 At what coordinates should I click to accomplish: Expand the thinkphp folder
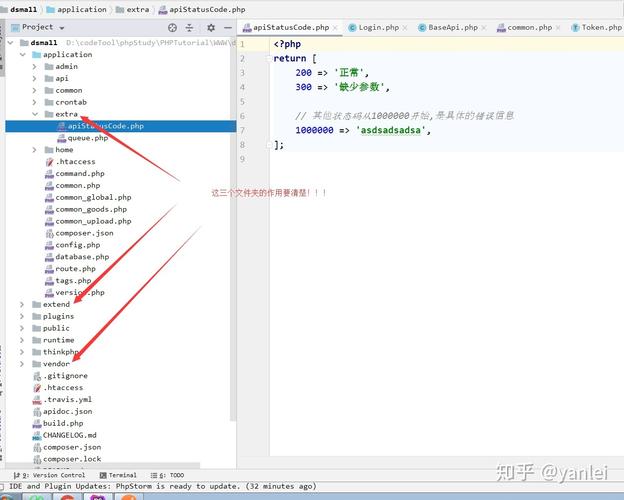pos(22,352)
